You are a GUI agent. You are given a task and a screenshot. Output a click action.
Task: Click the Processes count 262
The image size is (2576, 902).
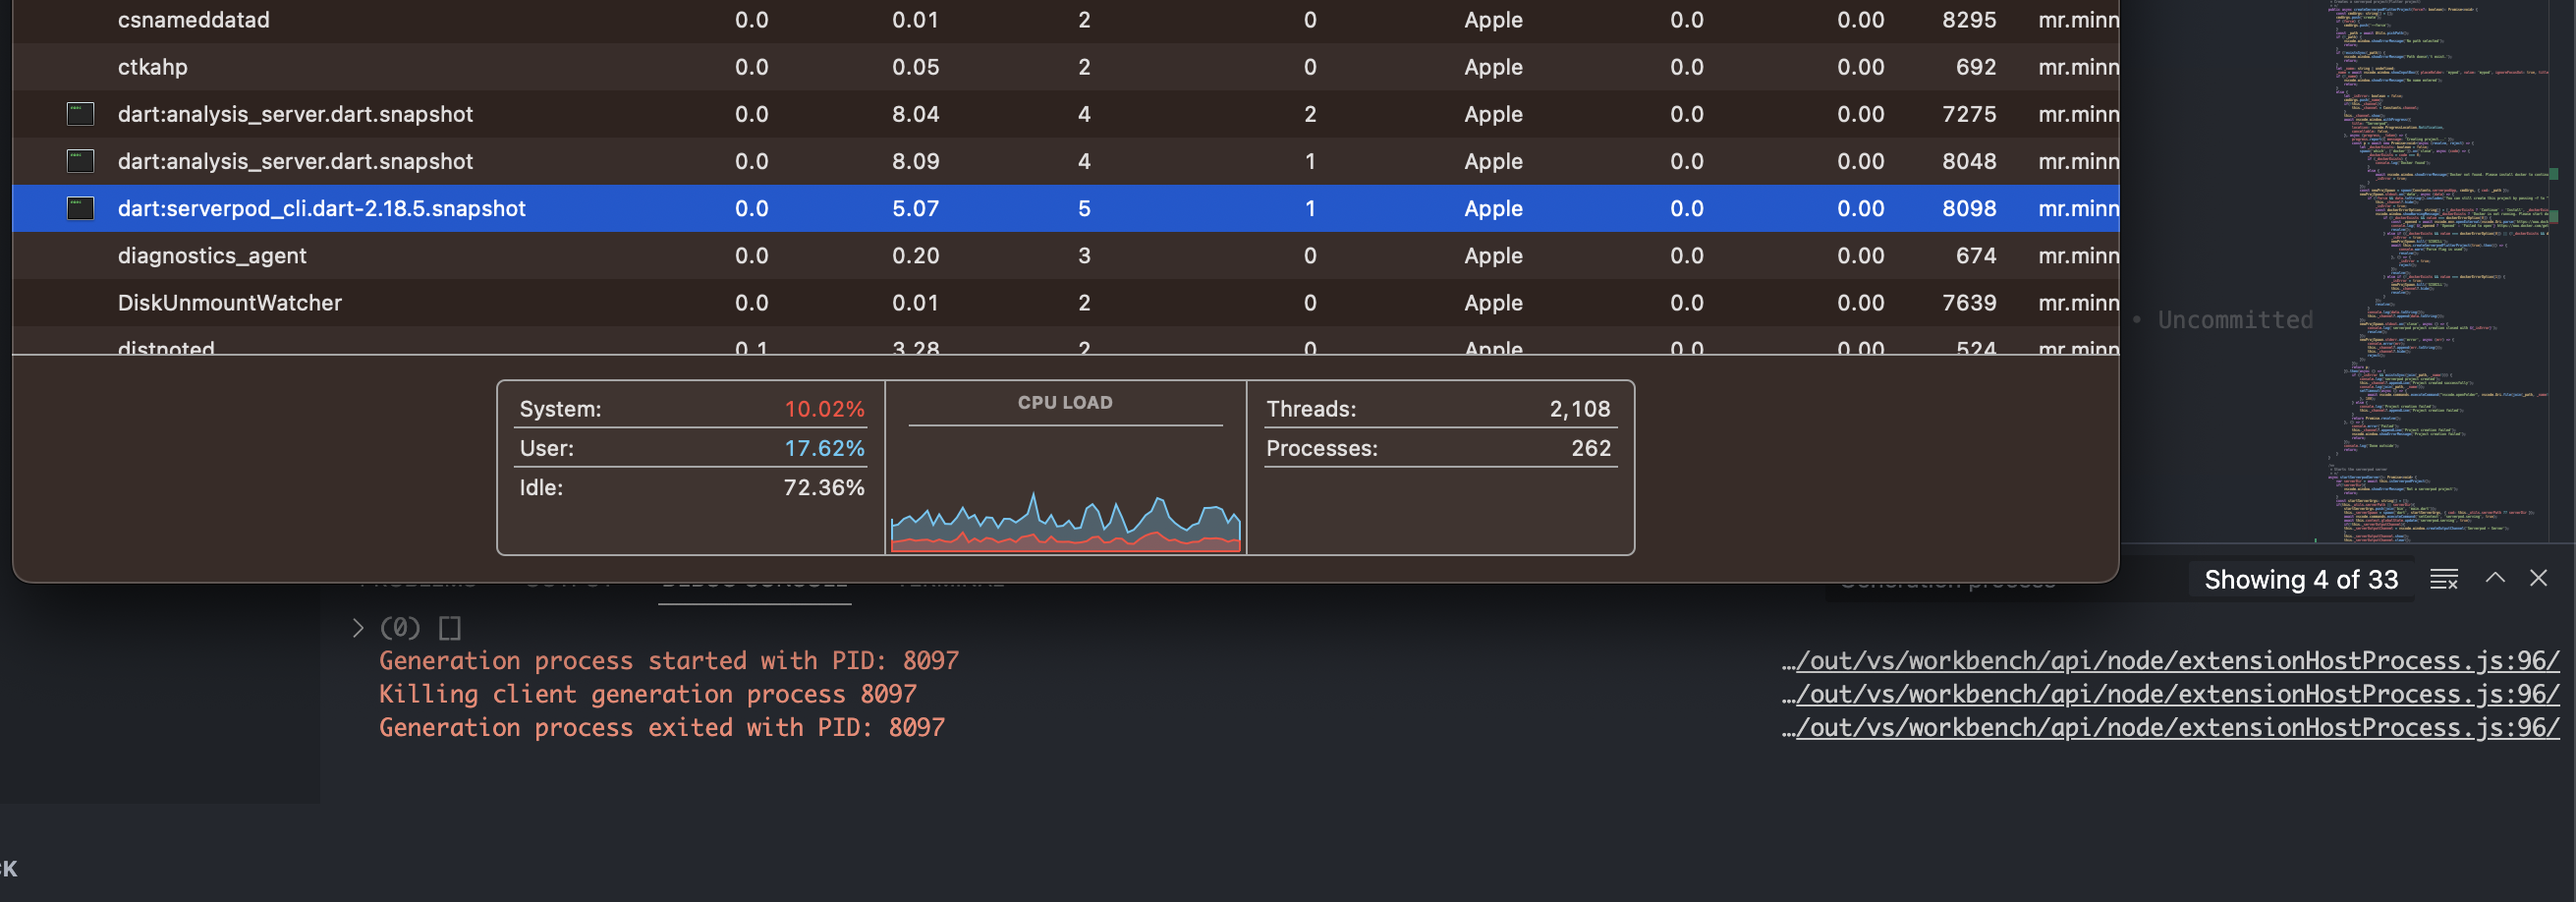[x=1591, y=448]
